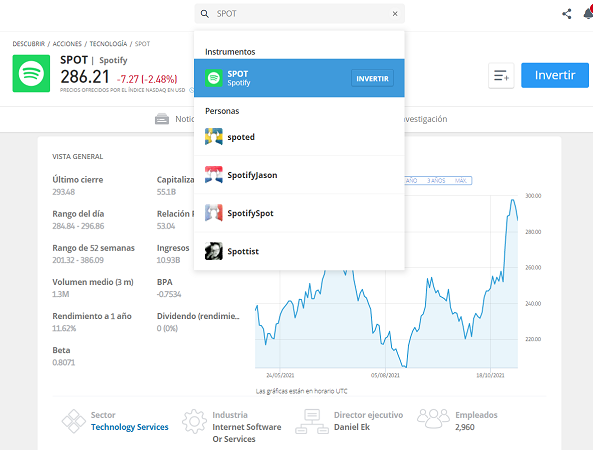Go to DESCUBRIR breadcrumb

pyautogui.click(x=29, y=44)
